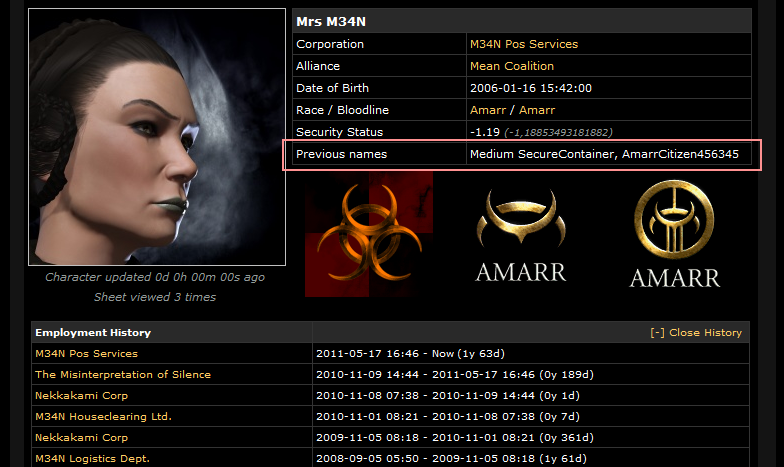Click the circular Amarr bloodline emblem

coord(674,234)
